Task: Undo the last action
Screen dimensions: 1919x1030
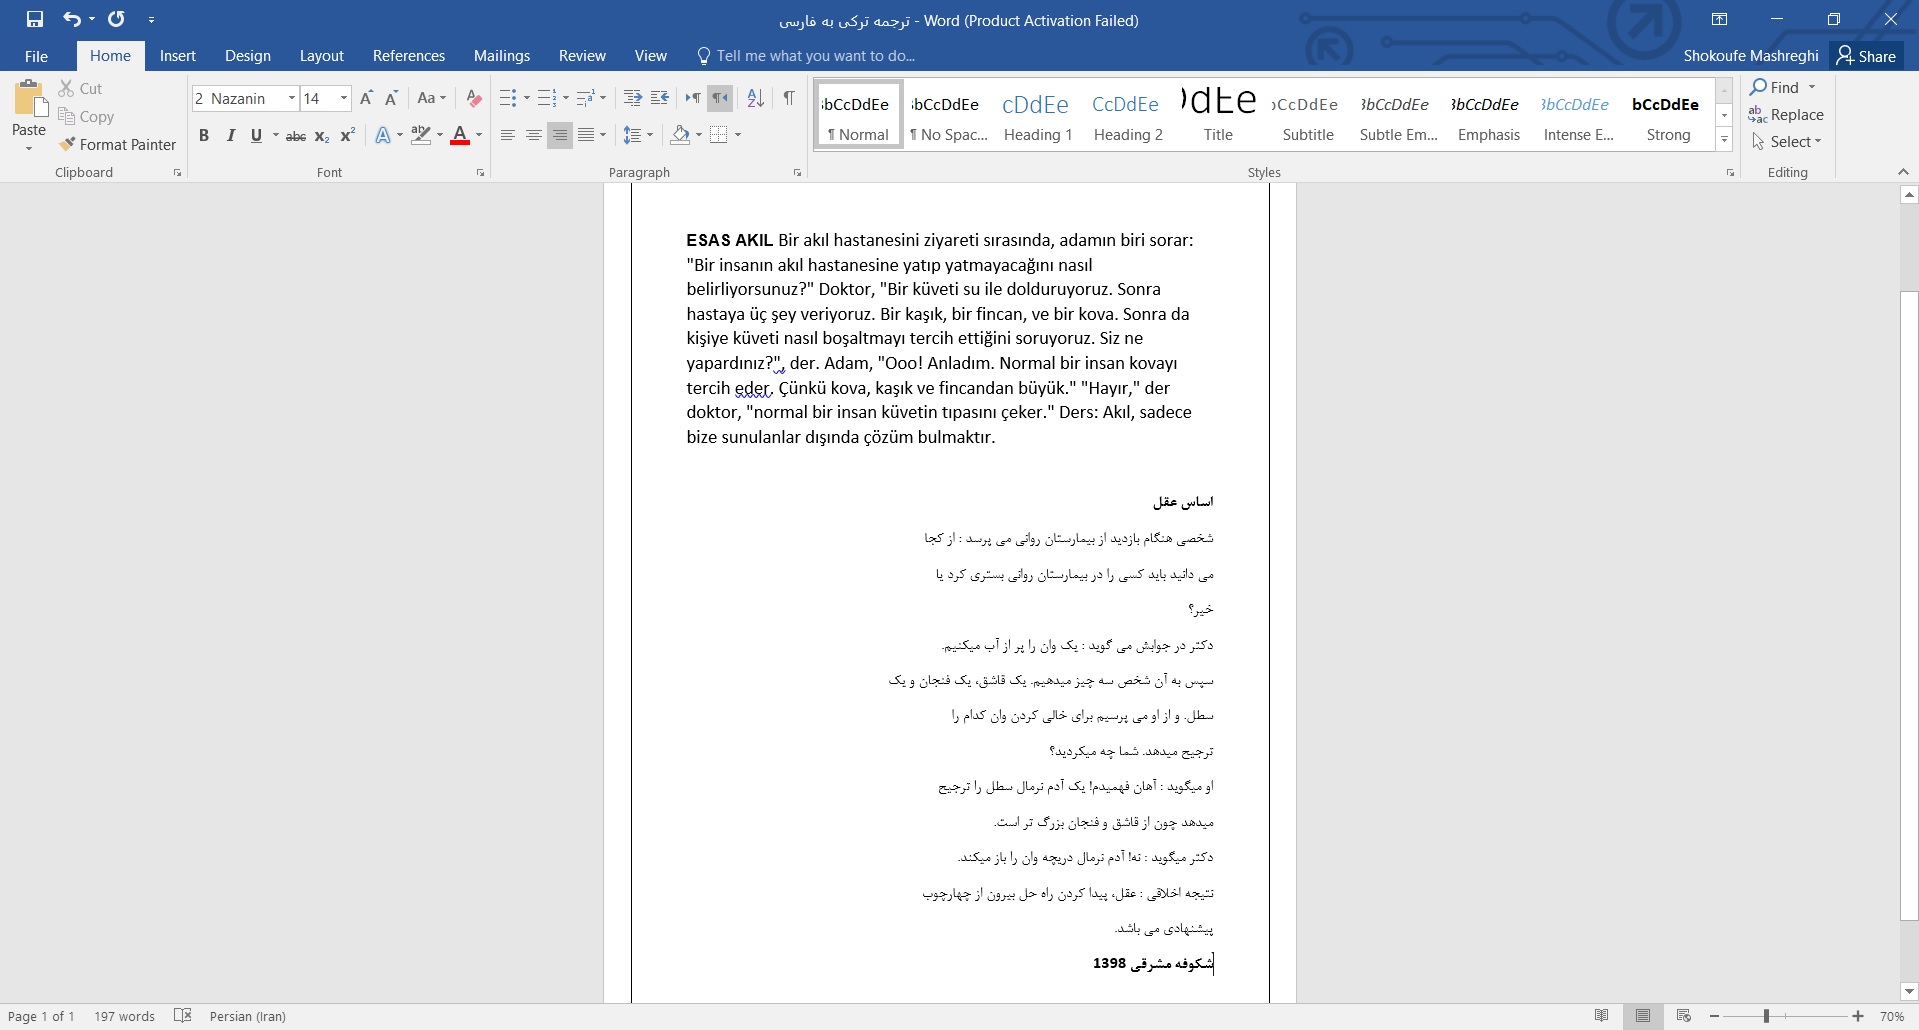Action: coord(72,19)
